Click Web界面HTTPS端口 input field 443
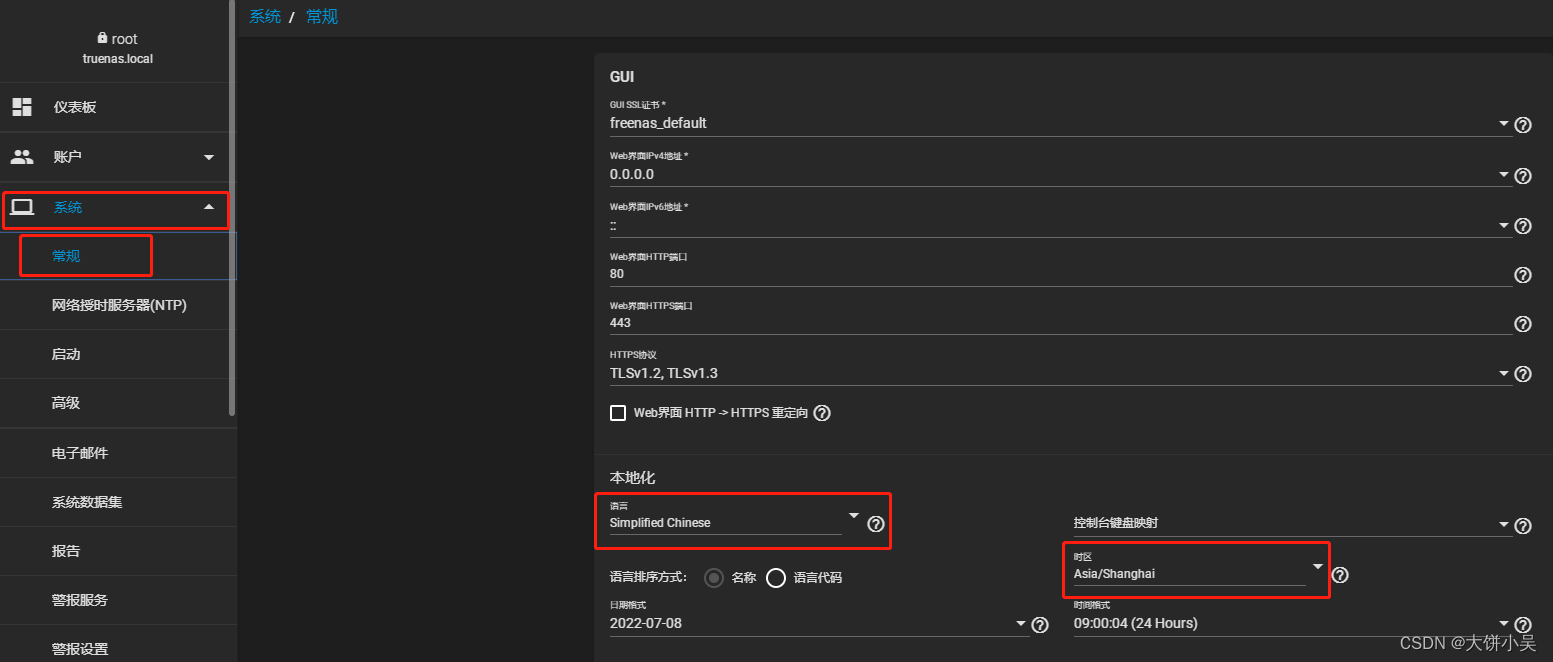Viewport: 1553px width, 662px height. [1060, 323]
